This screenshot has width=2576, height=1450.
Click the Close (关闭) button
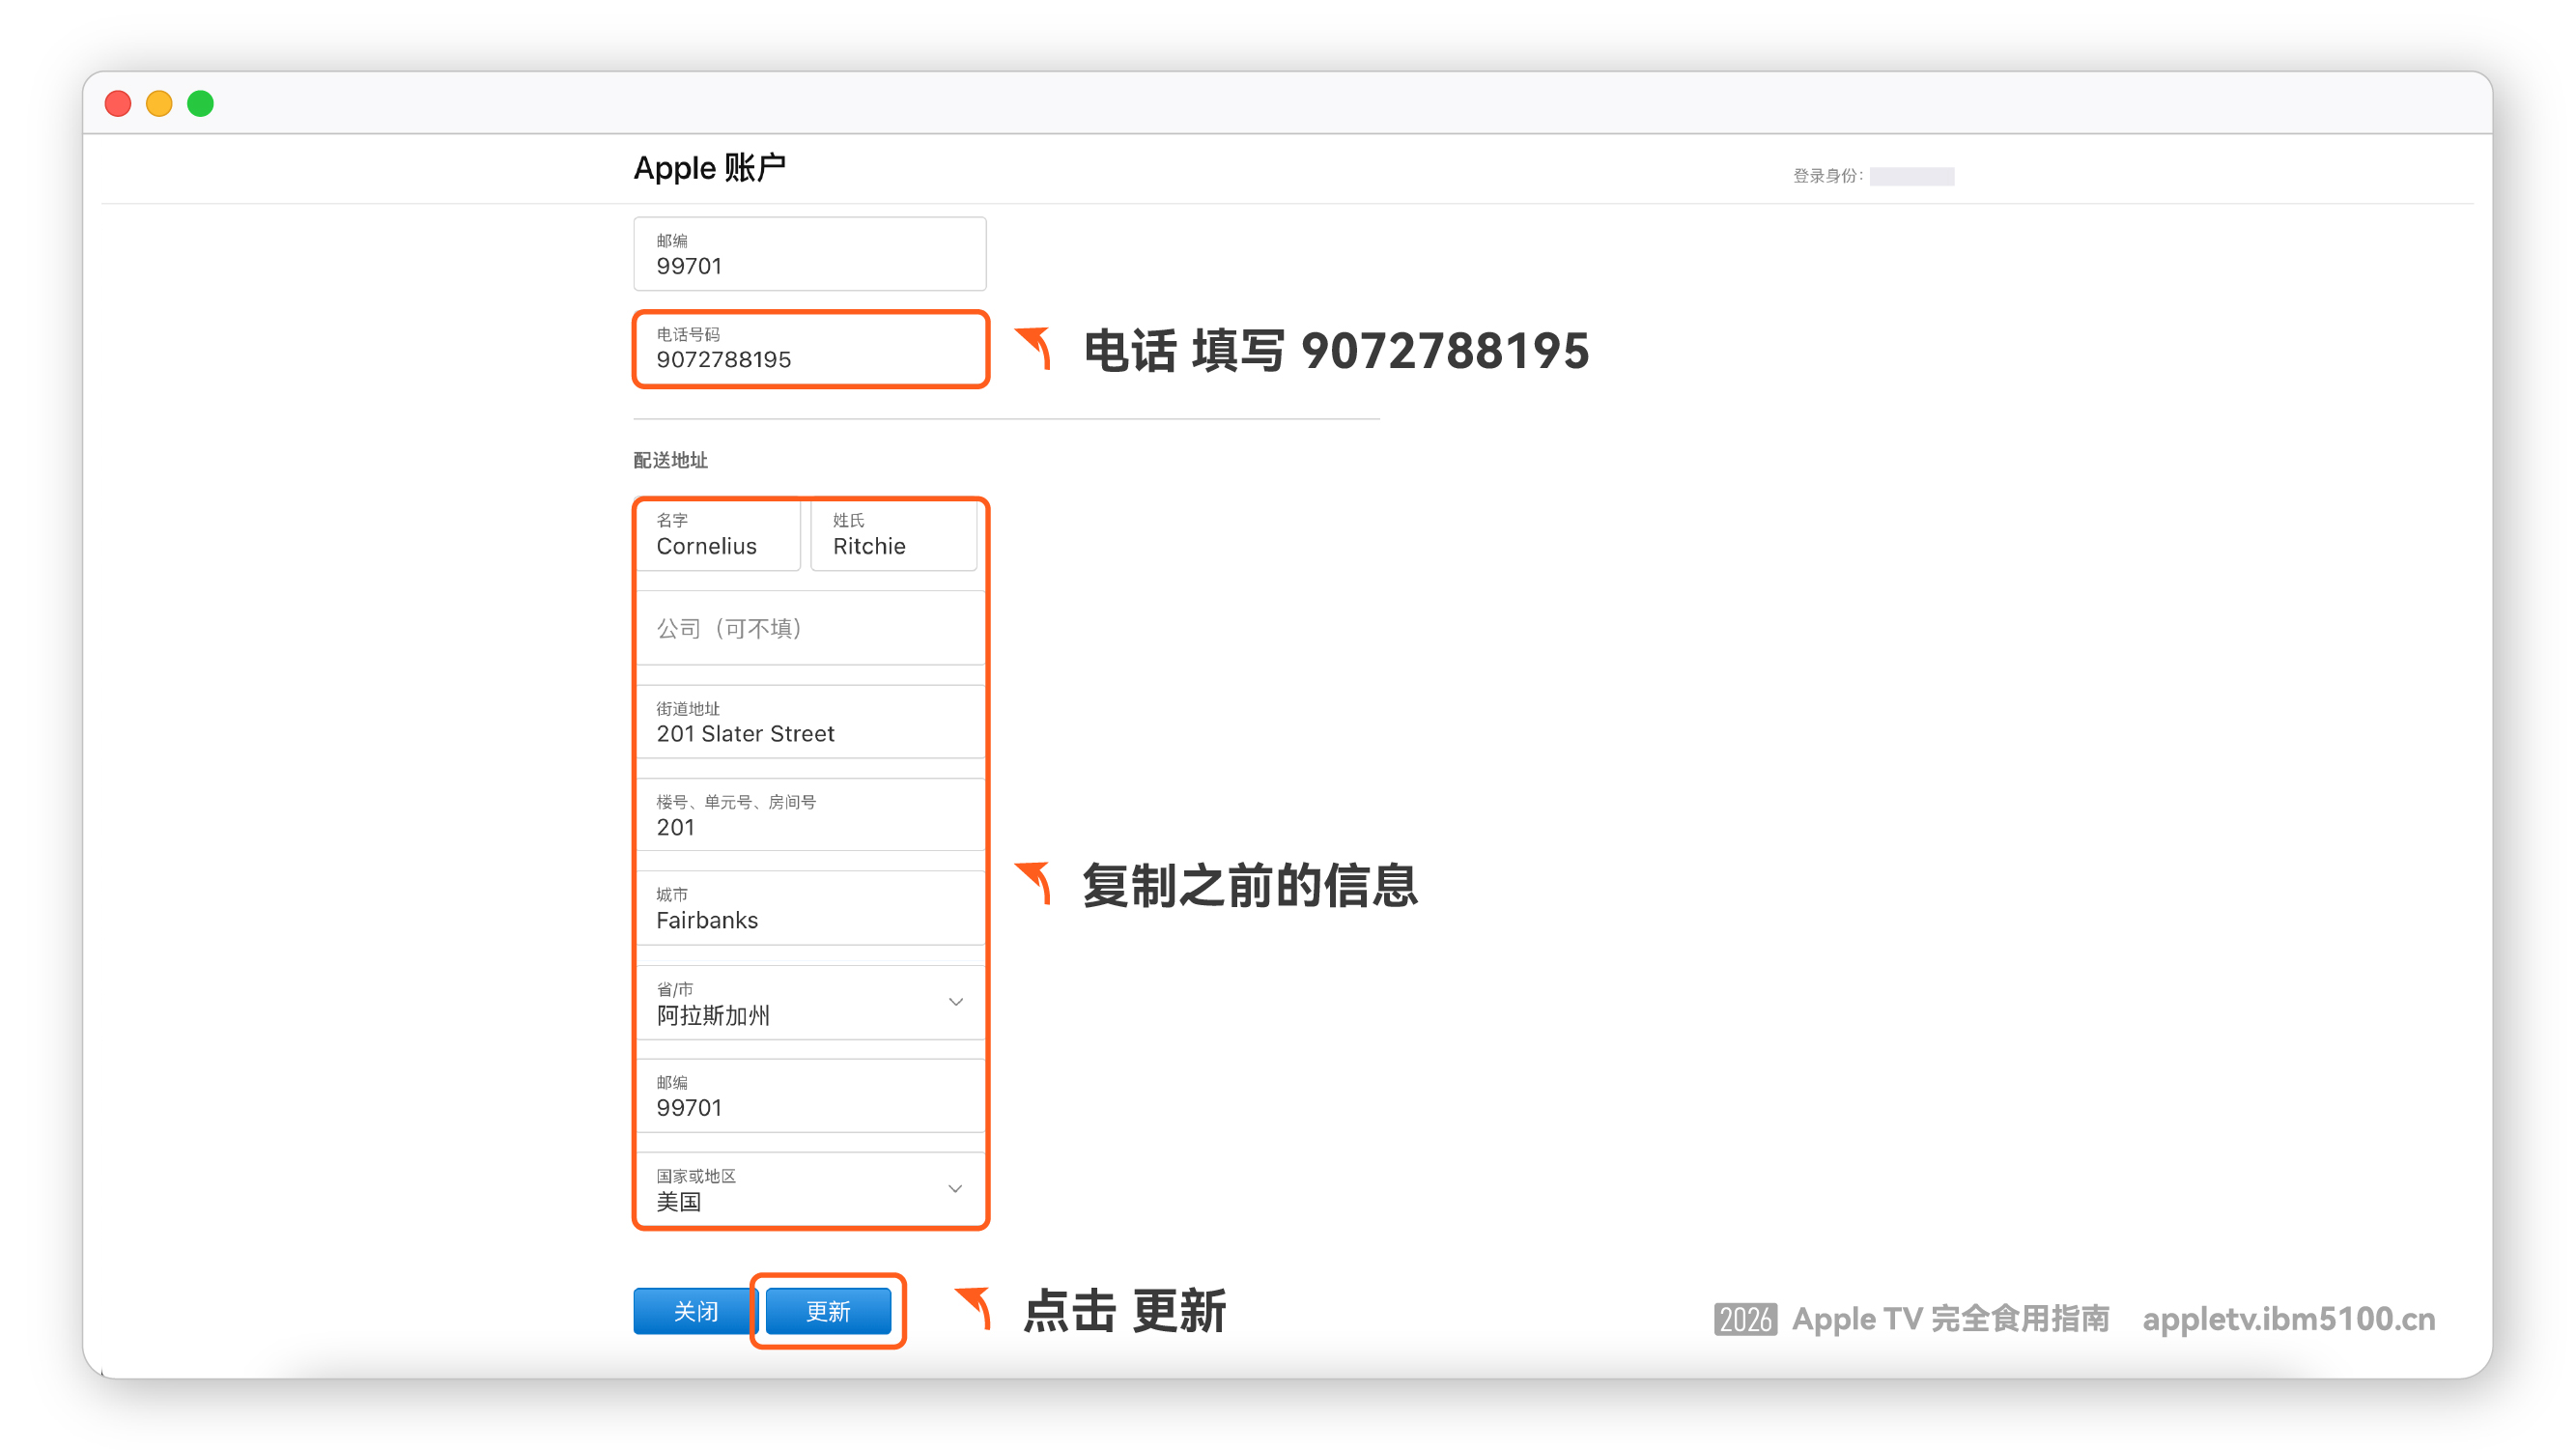tap(694, 1310)
